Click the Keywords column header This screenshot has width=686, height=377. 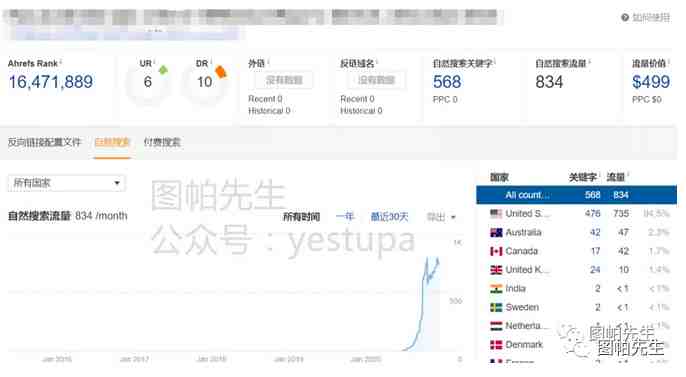[583, 177]
